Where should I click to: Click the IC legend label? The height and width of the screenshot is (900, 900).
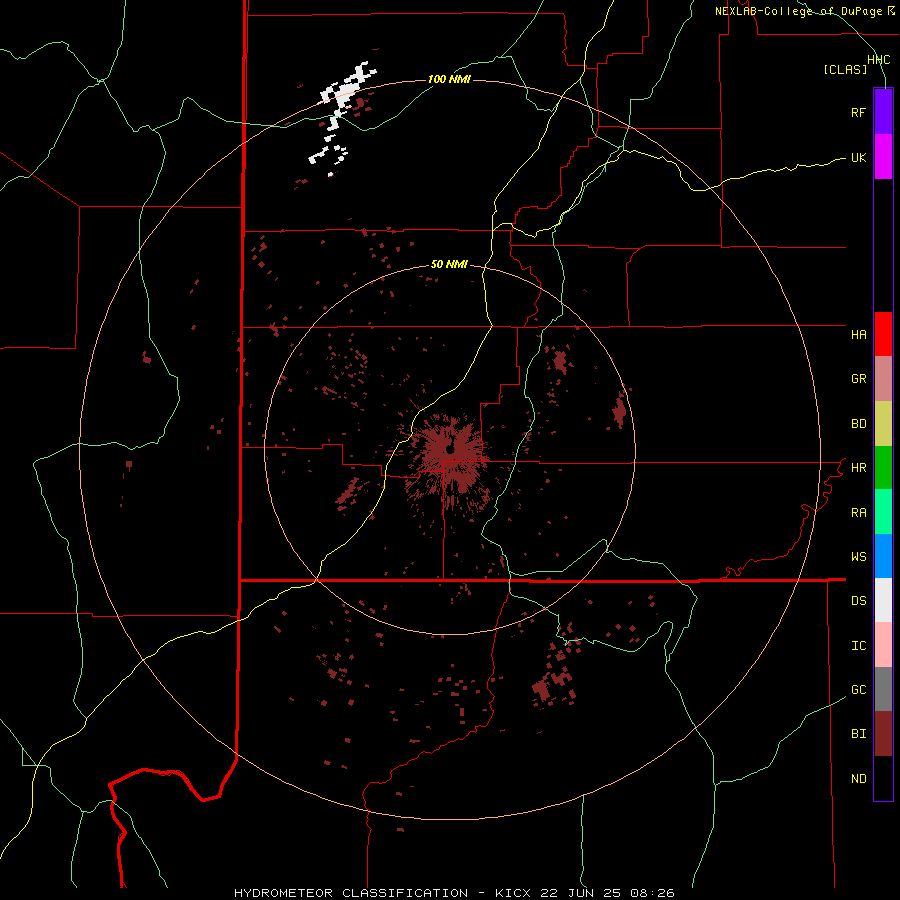click(858, 646)
